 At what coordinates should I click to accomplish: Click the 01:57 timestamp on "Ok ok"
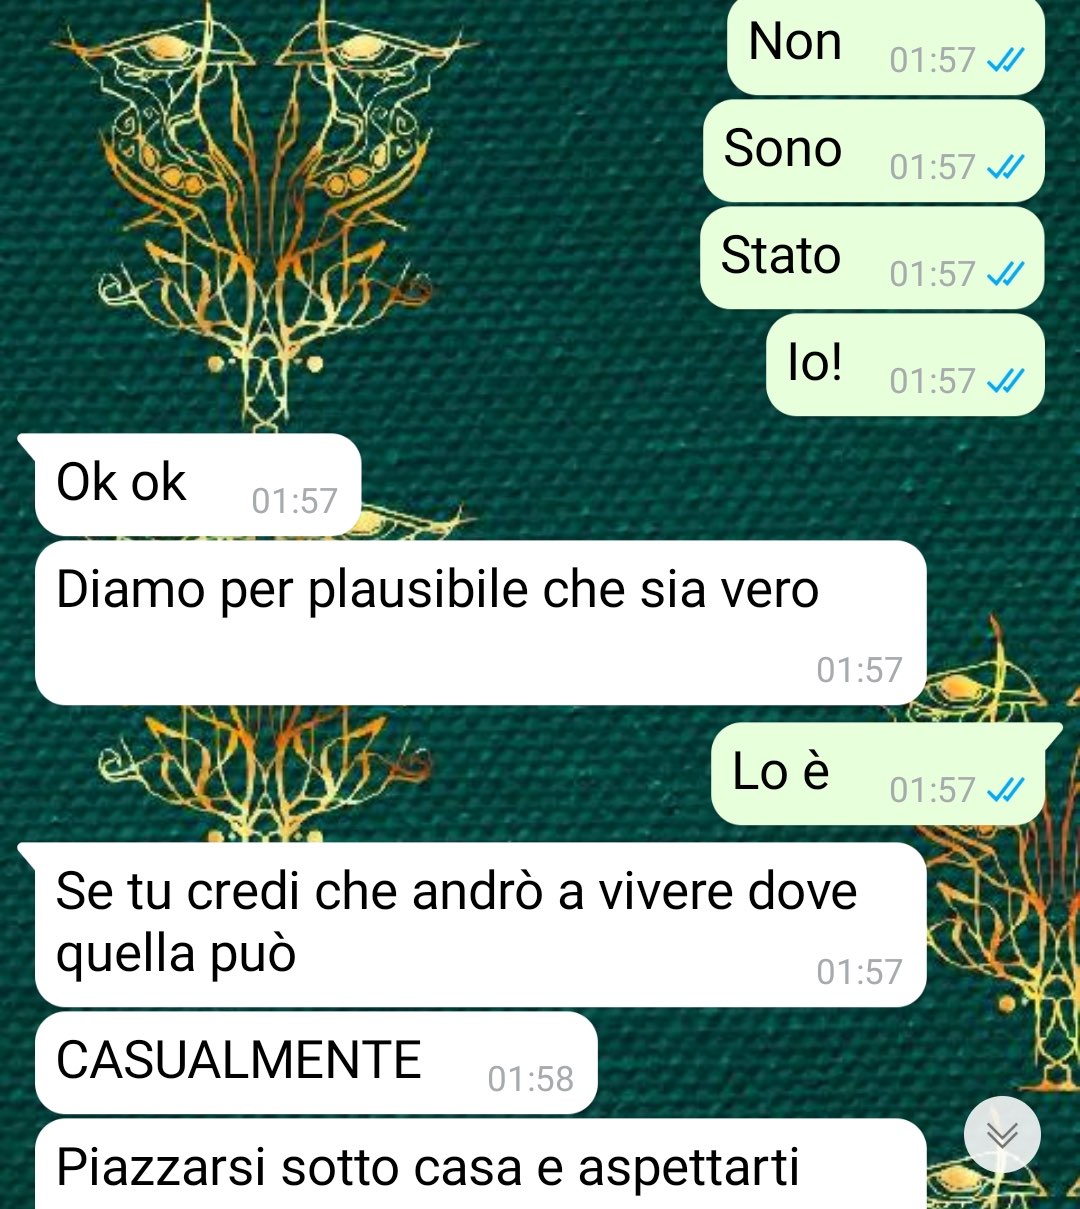(295, 502)
